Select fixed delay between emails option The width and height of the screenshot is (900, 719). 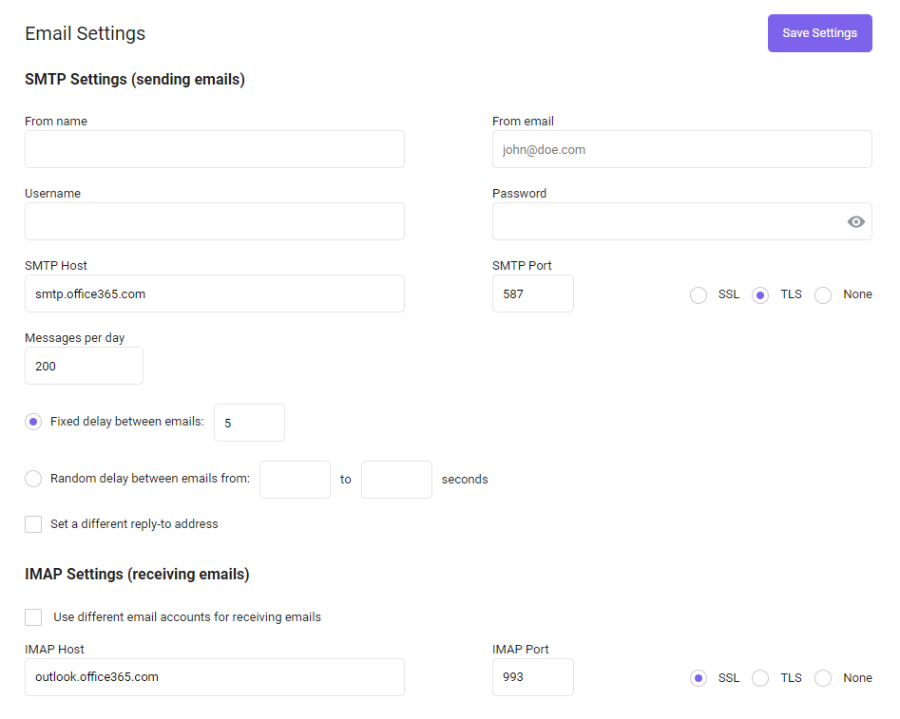[33, 422]
